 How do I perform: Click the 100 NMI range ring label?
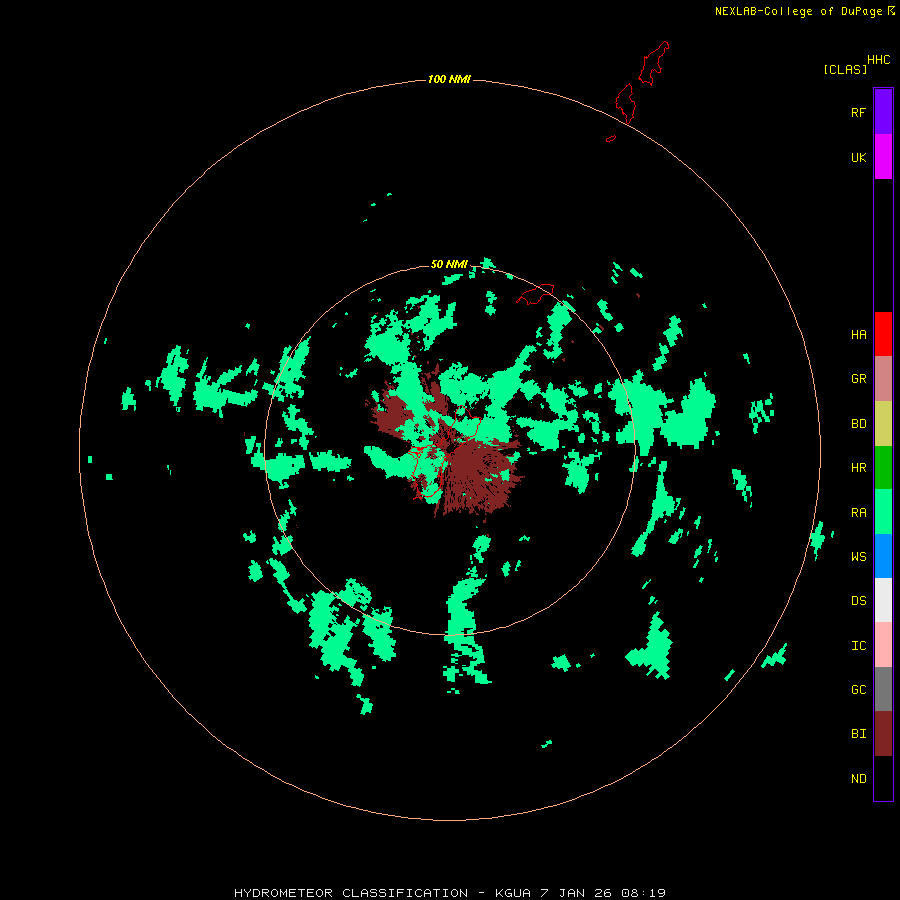(449, 79)
